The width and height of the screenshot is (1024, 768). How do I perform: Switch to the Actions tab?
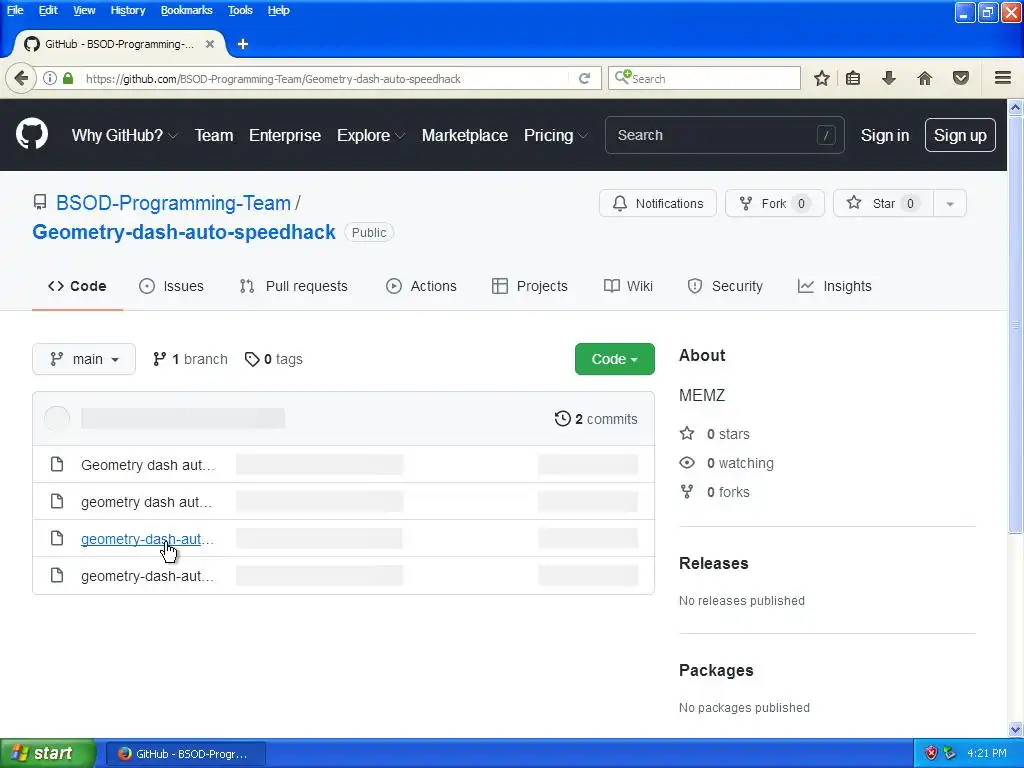(421, 286)
